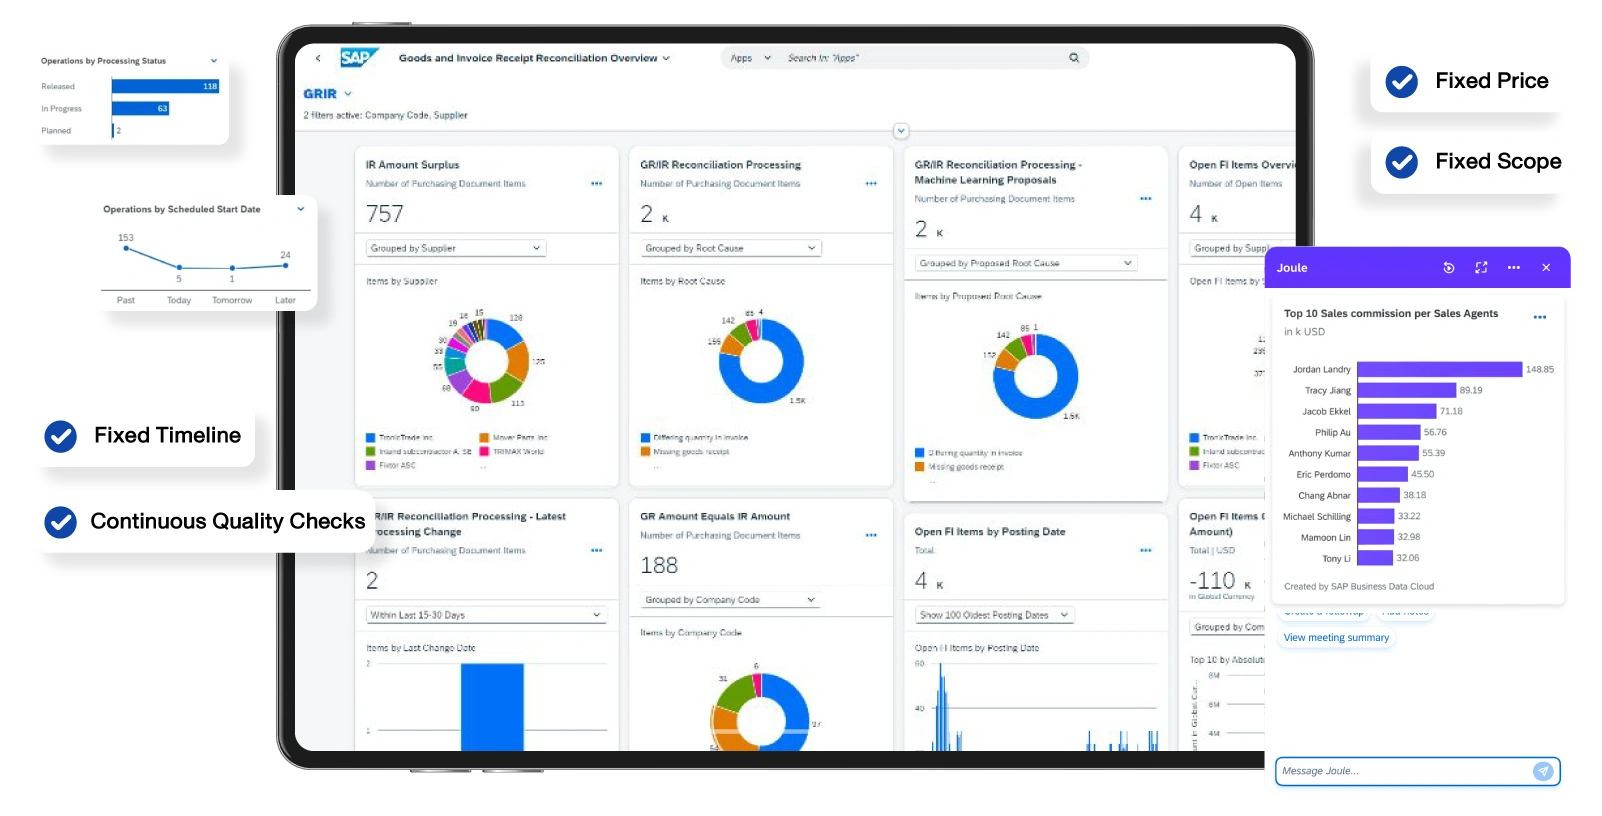Viewport: 1602px width, 816px height.
Task: Click the View meeting summary button
Action: click(x=1336, y=638)
